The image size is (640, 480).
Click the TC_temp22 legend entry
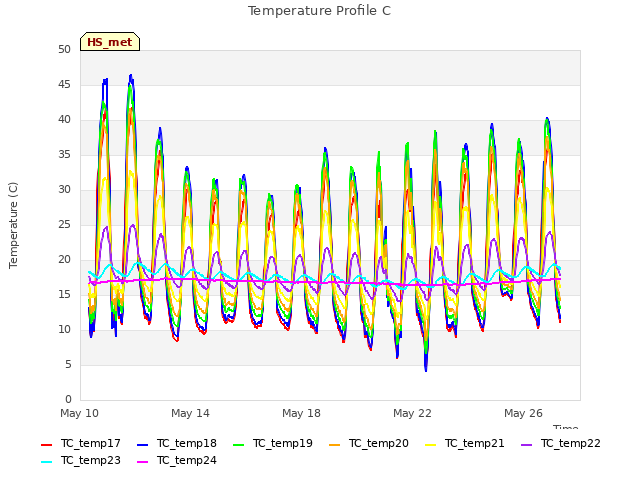(561, 443)
